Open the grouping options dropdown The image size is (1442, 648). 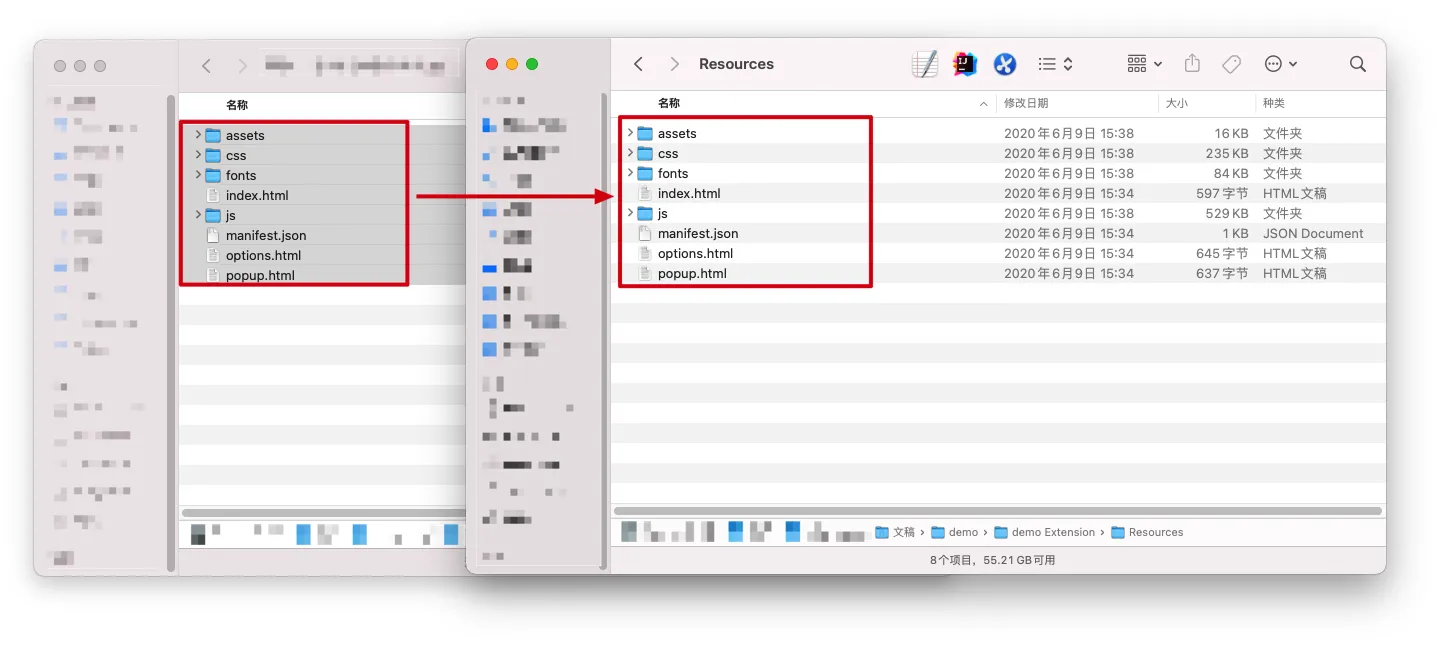(x=1145, y=64)
